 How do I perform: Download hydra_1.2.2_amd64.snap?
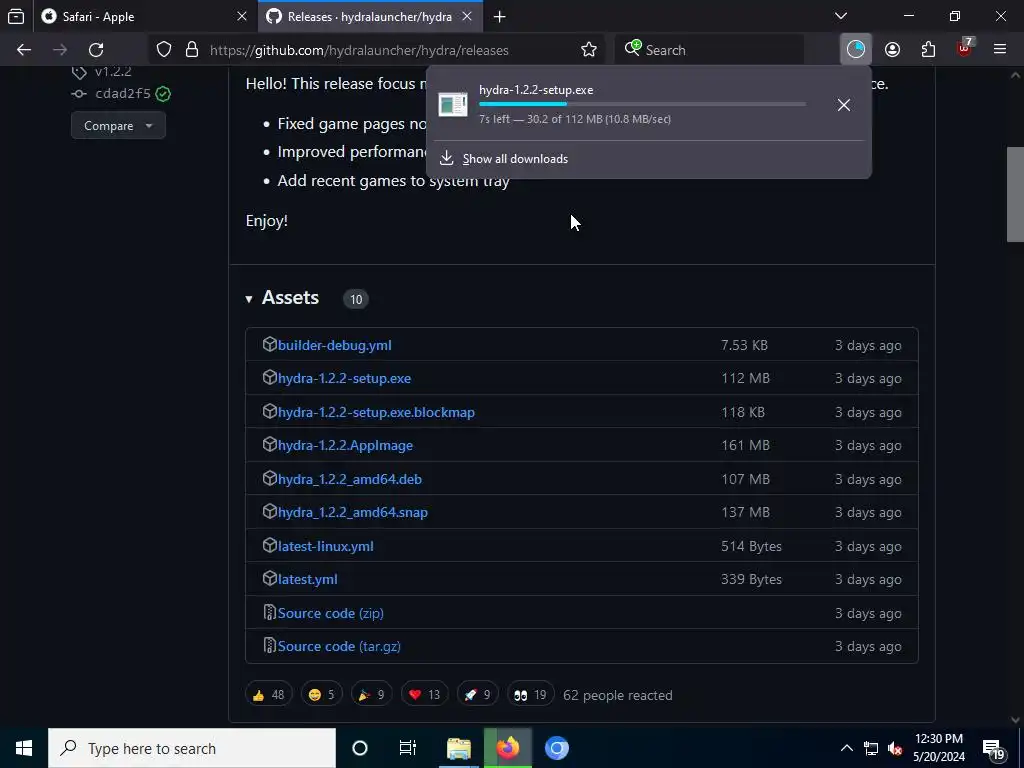353,513
